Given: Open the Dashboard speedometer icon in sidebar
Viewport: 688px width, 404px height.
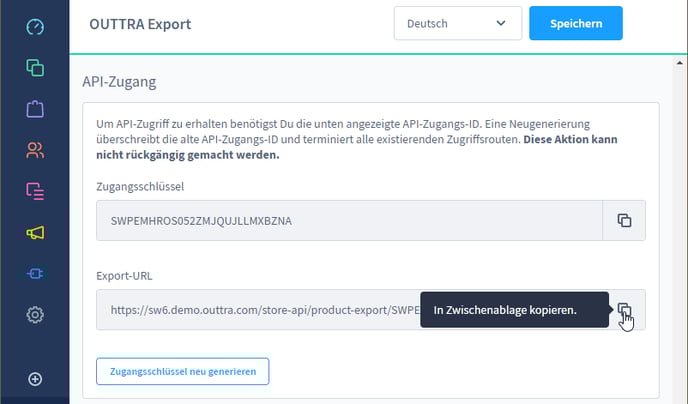Looking at the screenshot, I should pos(35,27).
